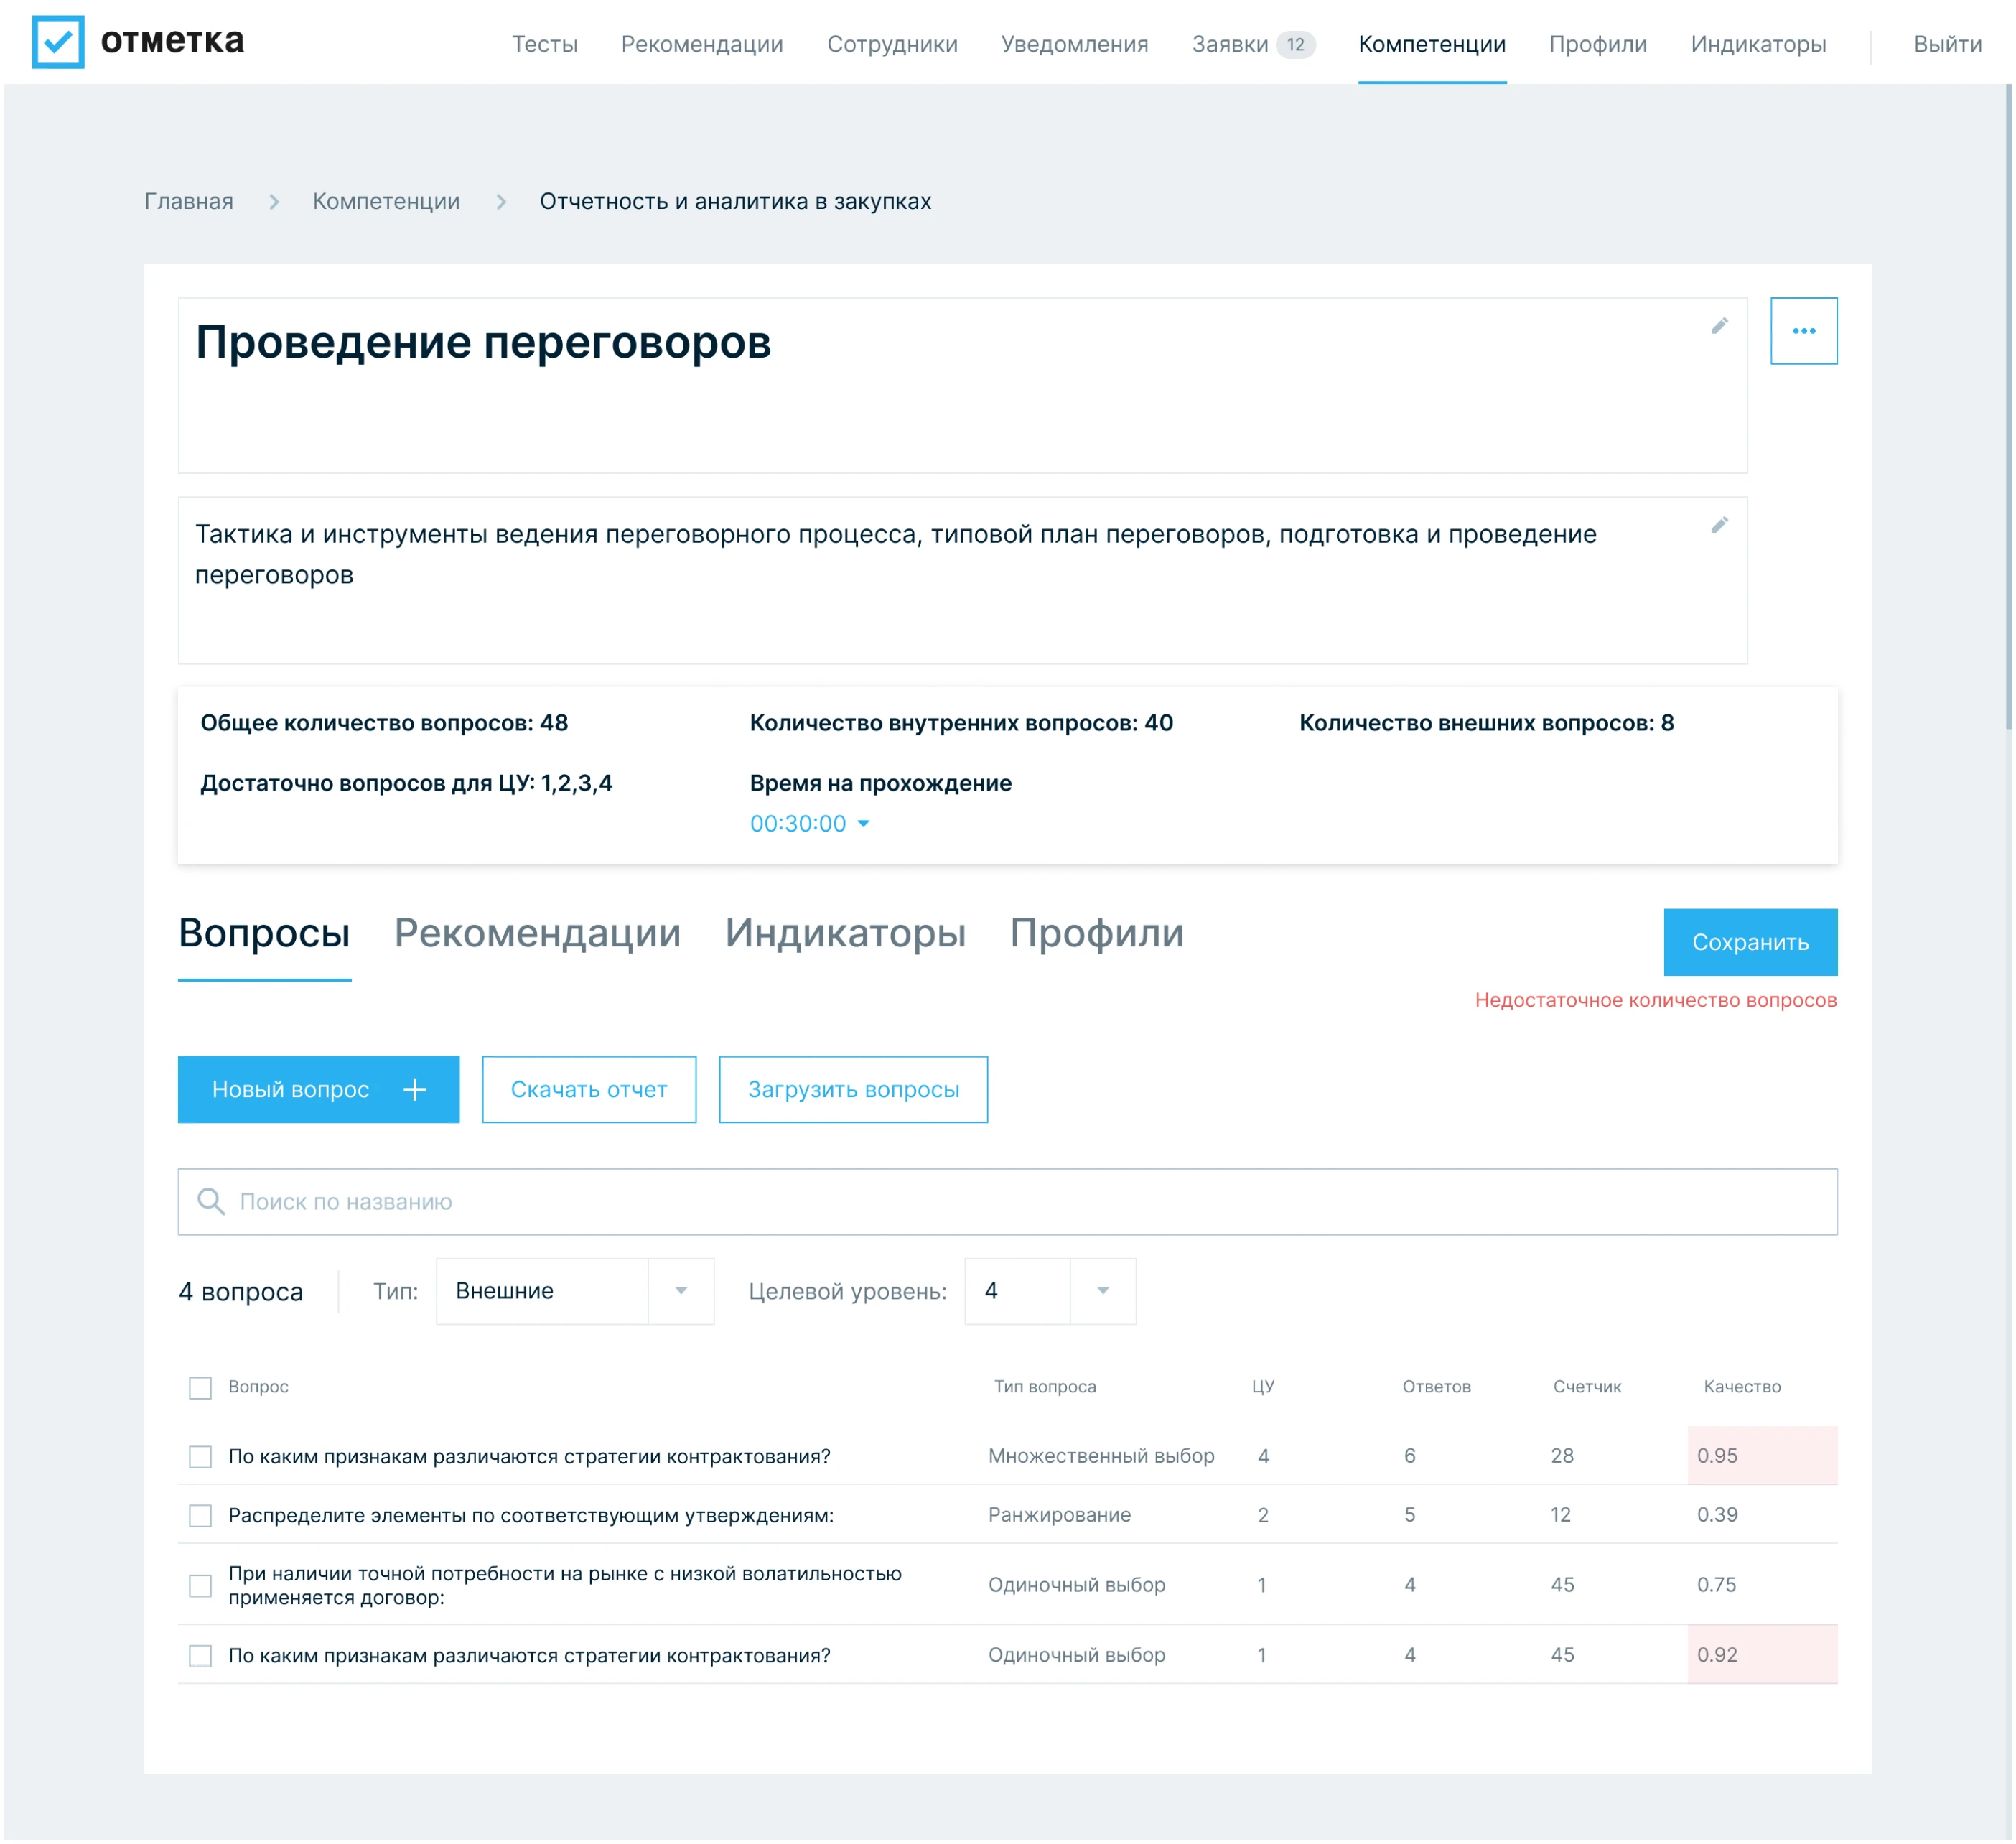Edit the title Проведение переговоров via pencil icon

click(x=1719, y=326)
